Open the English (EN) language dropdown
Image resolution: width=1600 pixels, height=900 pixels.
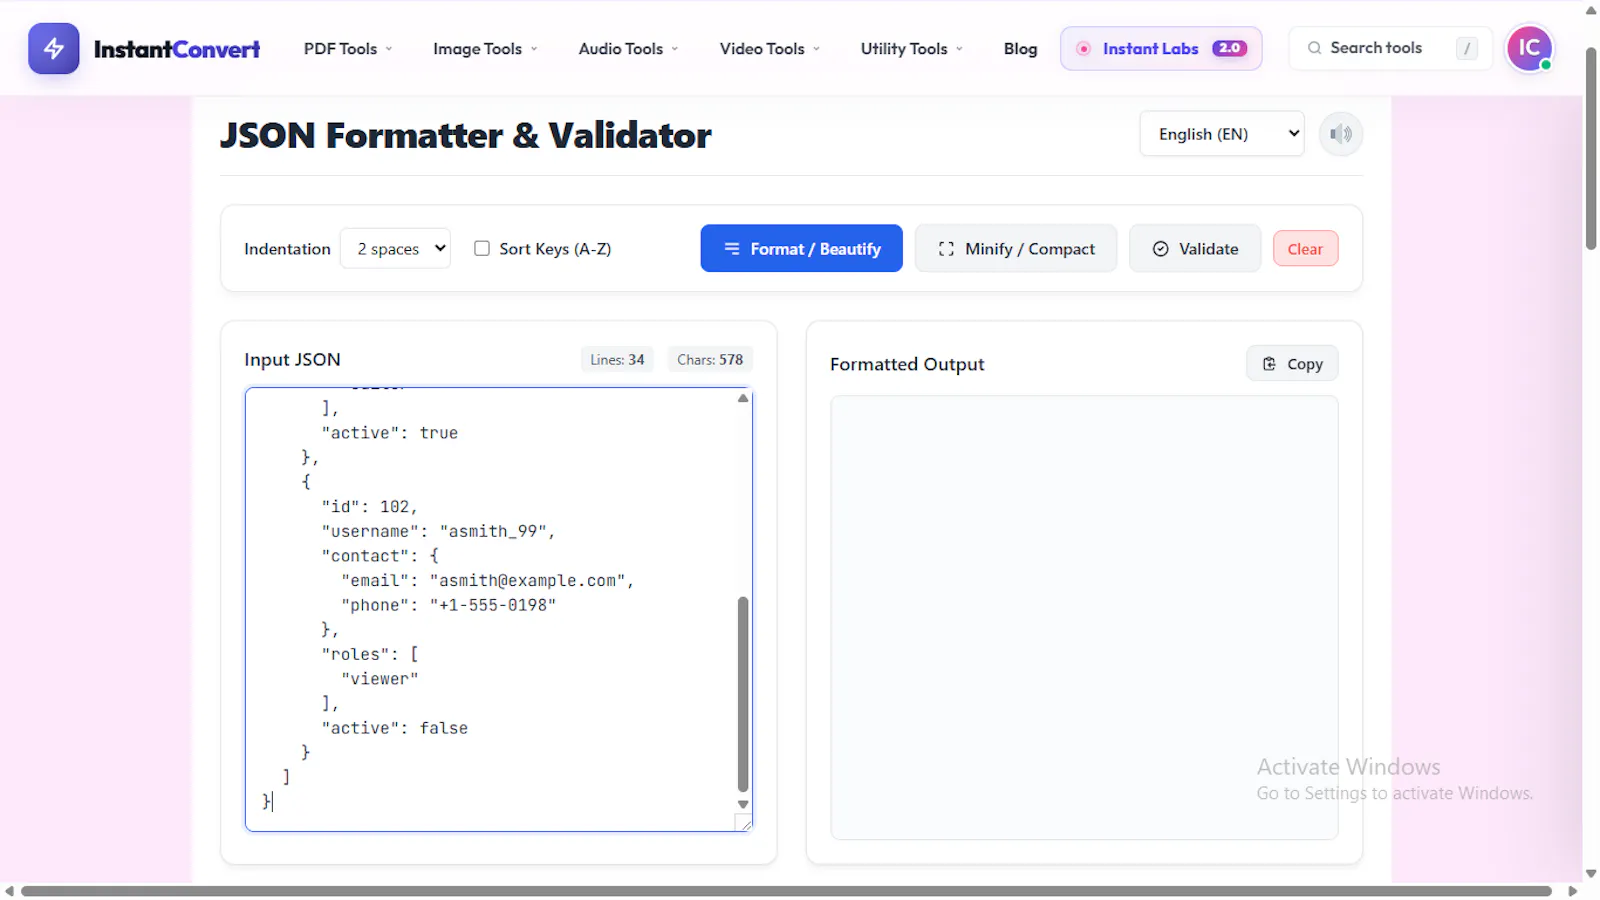coord(1222,134)
